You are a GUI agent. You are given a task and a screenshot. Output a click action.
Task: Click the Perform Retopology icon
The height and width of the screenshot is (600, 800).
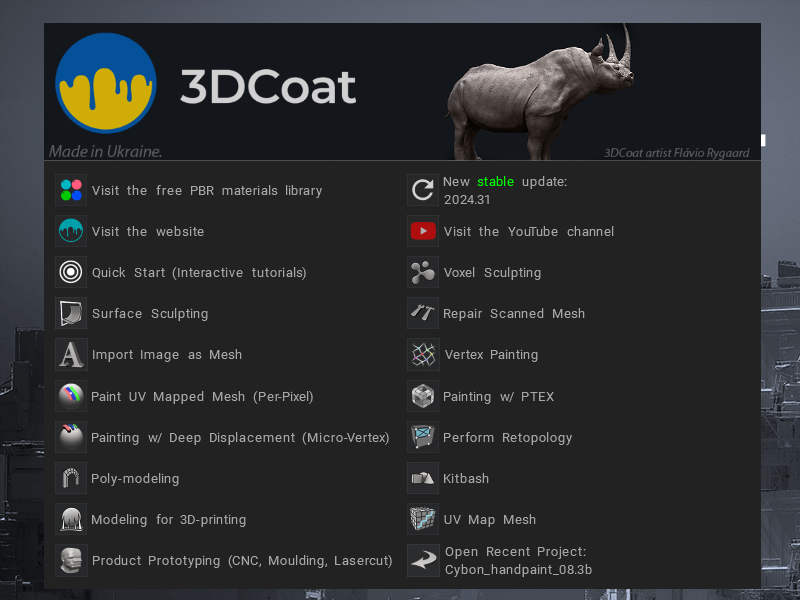423,437
